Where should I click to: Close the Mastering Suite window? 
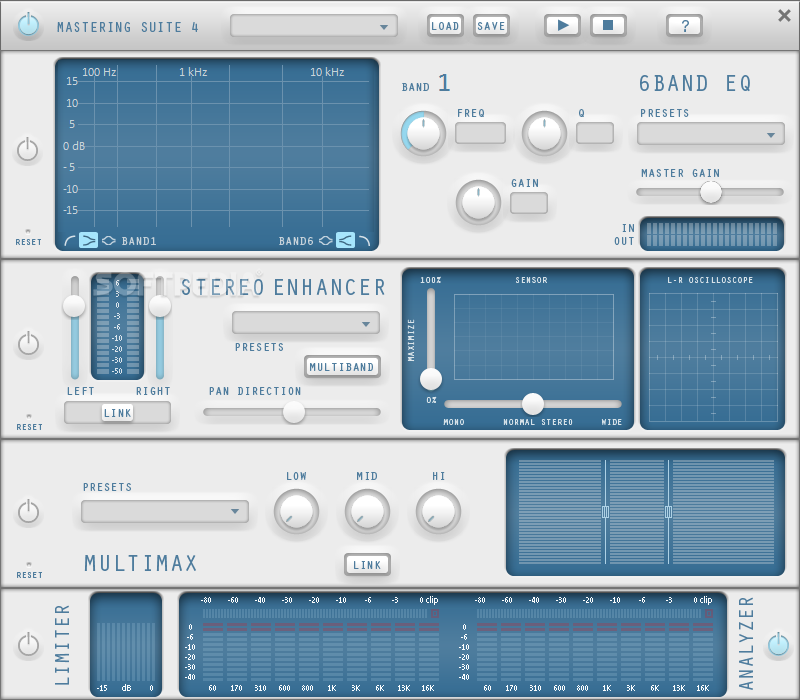[784, 16]
